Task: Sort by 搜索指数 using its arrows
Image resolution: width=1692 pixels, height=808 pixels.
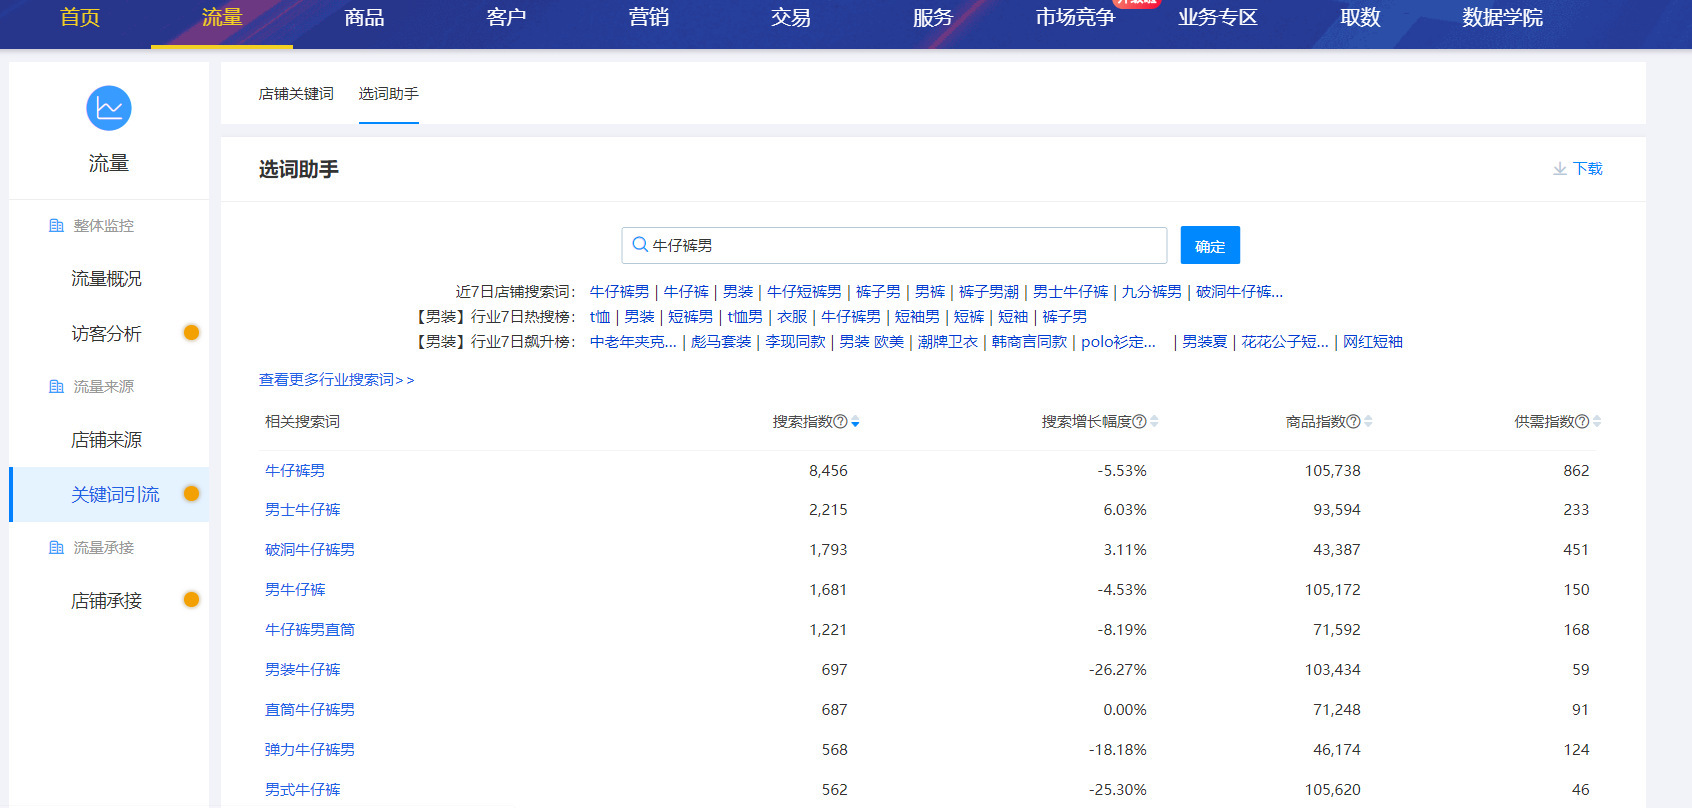Action: pos(855,422)
